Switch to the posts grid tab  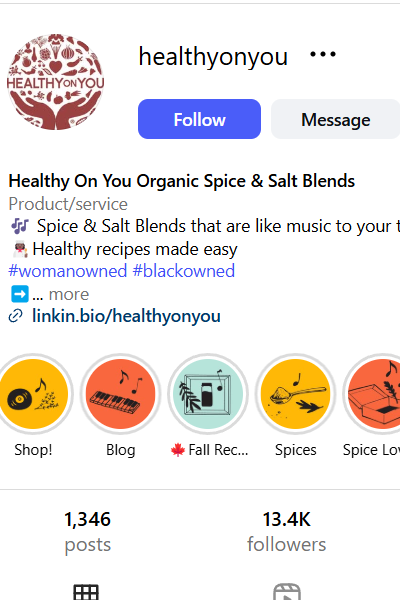86,592
